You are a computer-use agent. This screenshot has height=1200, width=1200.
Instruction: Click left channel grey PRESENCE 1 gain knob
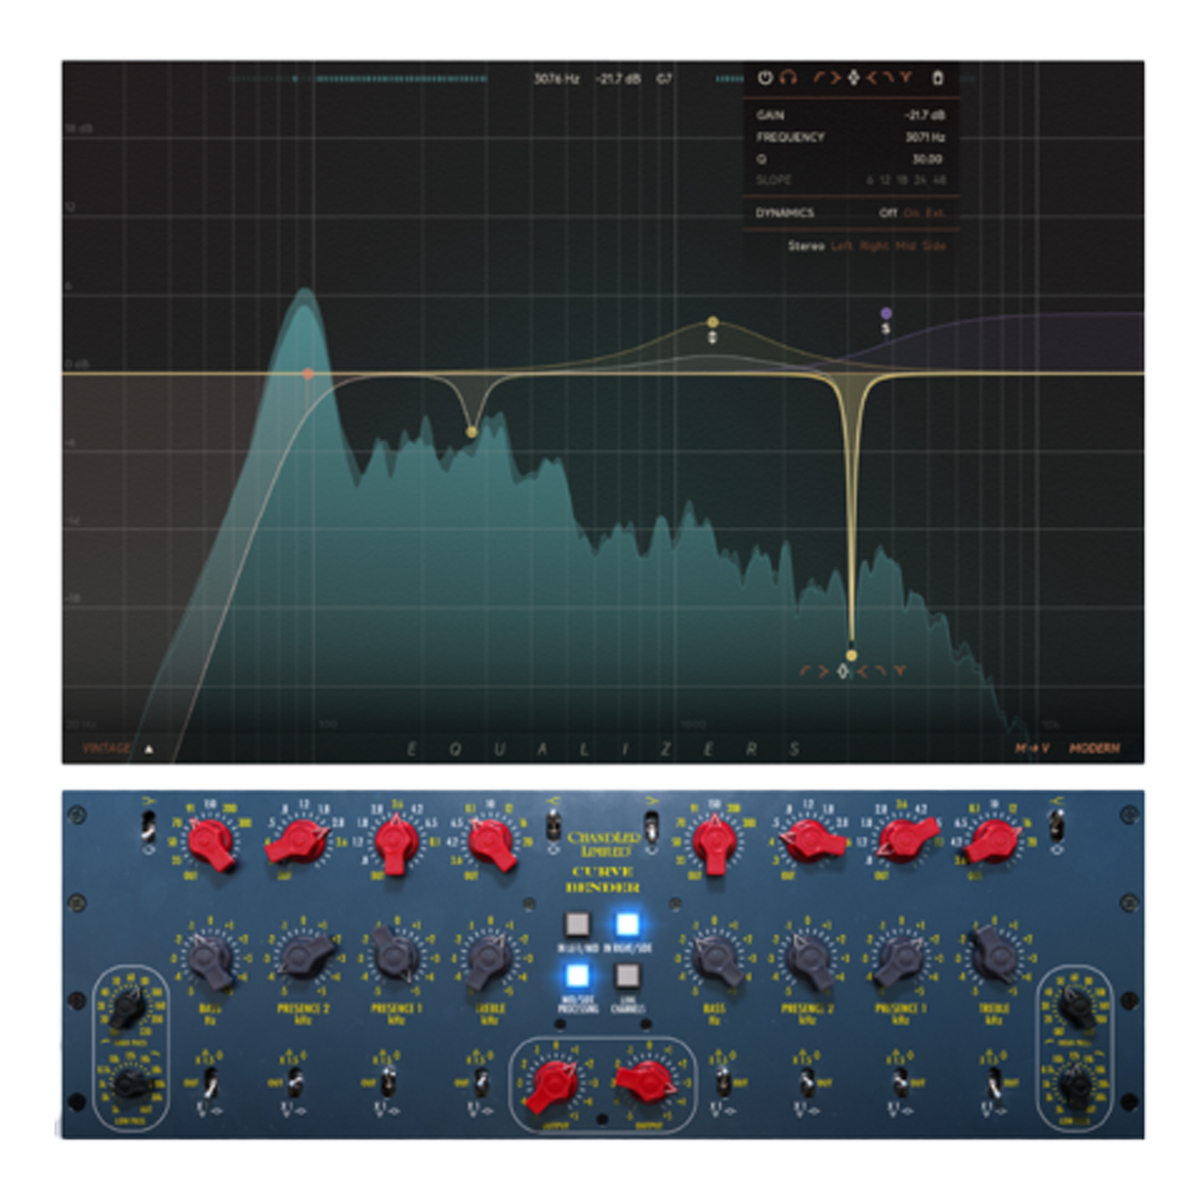click(x=397, y=956)
